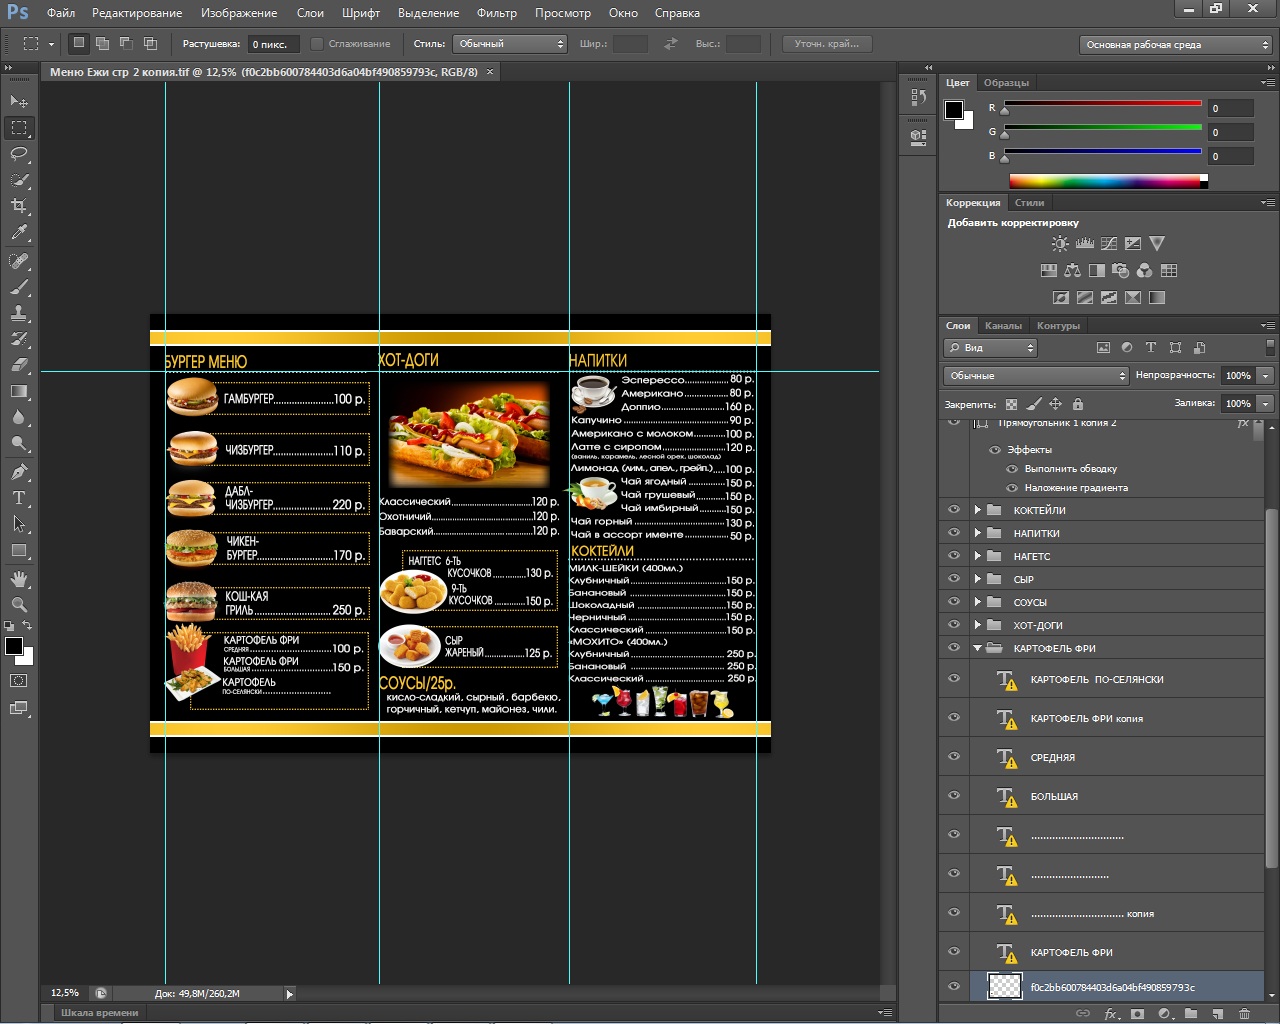The image size is (1280, 1024).
Task: Hide the КОКТЕЙЛИ layer group
Action: pos(954,510)
